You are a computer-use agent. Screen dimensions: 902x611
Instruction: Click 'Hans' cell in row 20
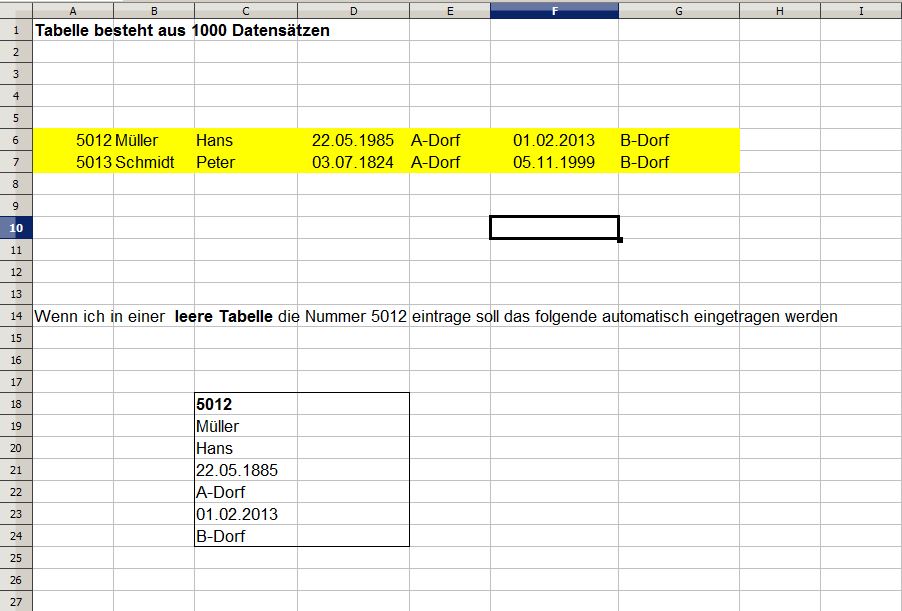click(x=246, y=448)
